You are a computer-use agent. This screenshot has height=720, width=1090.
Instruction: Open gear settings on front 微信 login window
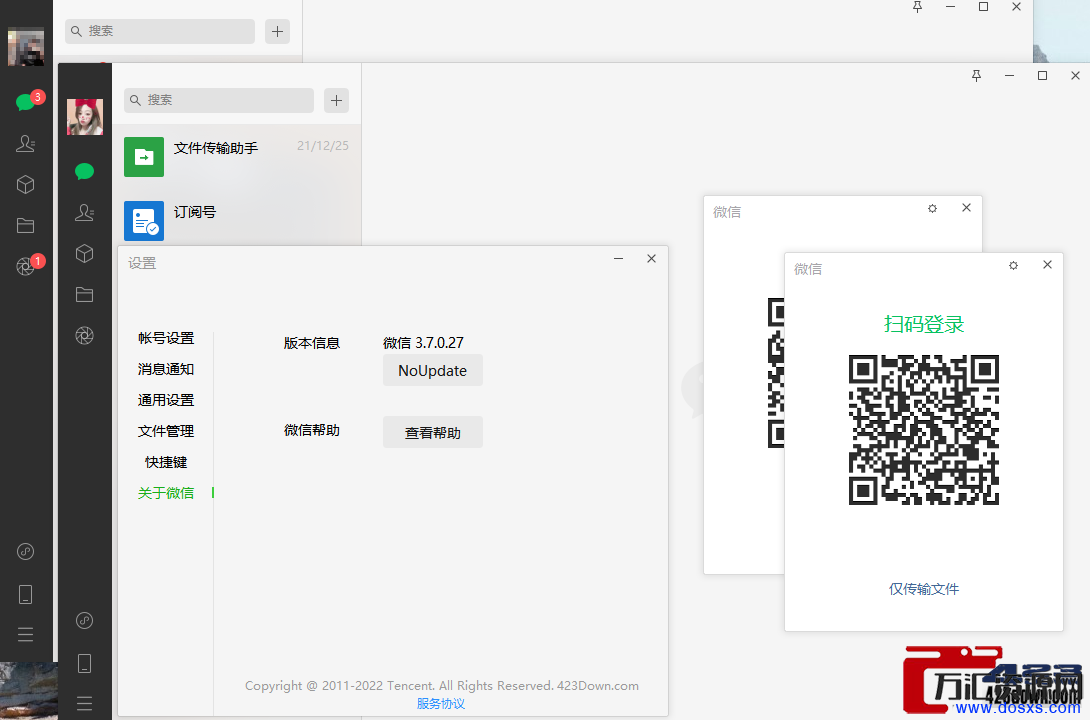click(x=1014, y=265)
